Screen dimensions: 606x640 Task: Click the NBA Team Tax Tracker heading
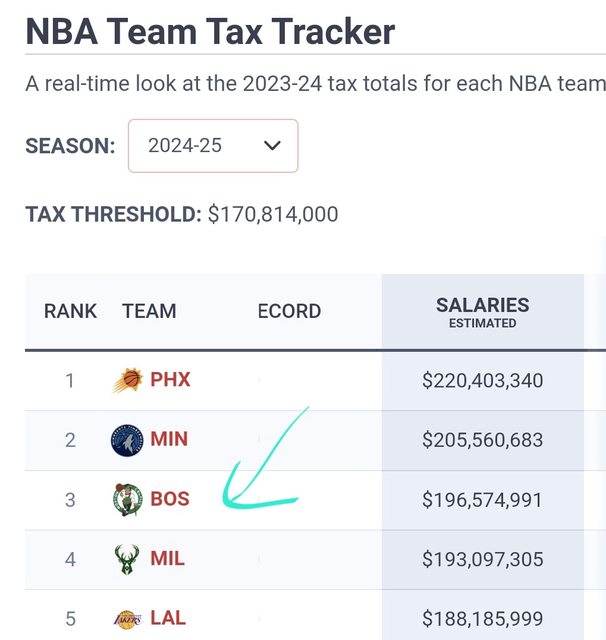[x=210, y=31]
